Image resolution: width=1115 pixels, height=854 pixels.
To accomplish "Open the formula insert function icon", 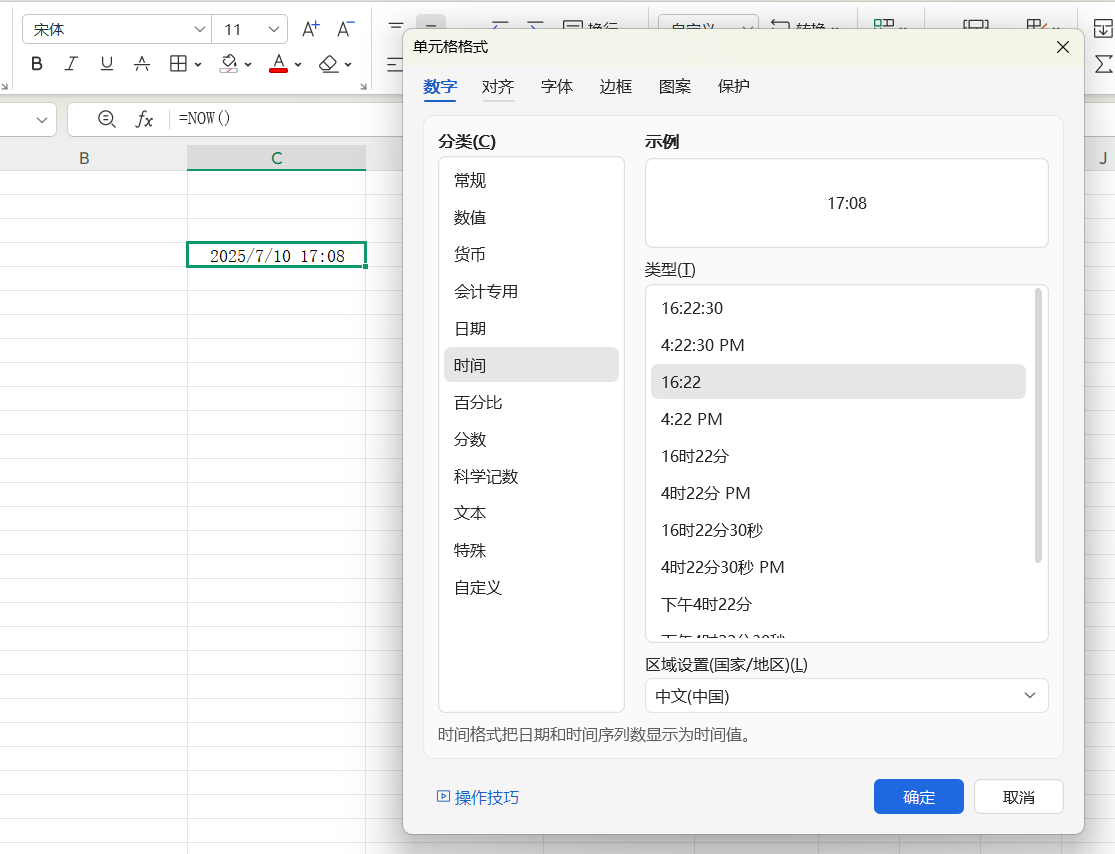I will tap(145, 118).
